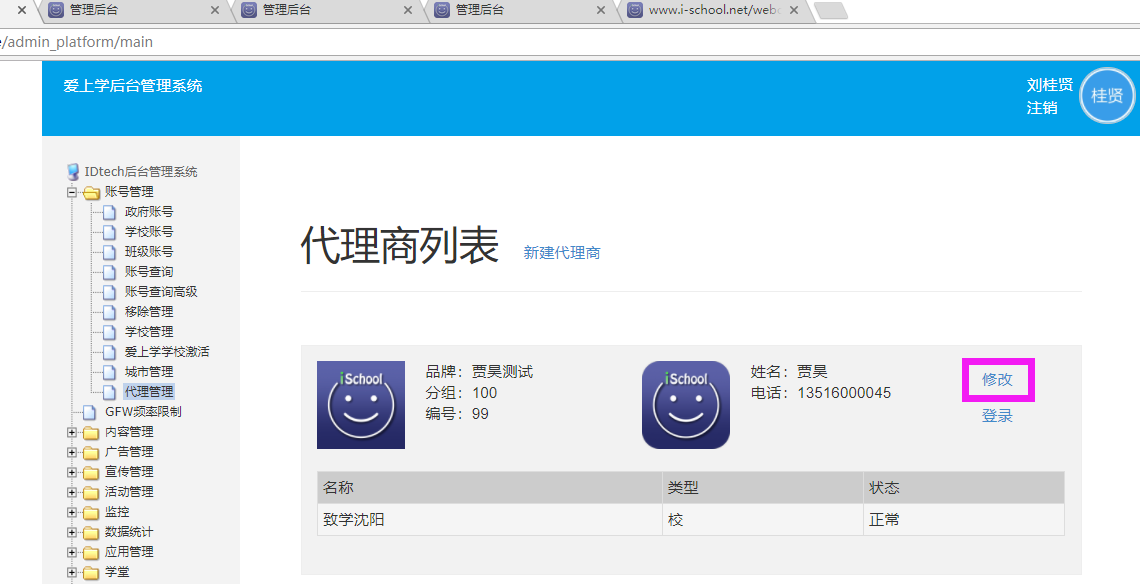Switch to the www.i-school.net browser tab
Screen dimensions: 1140x584
(x=710, y=10)
